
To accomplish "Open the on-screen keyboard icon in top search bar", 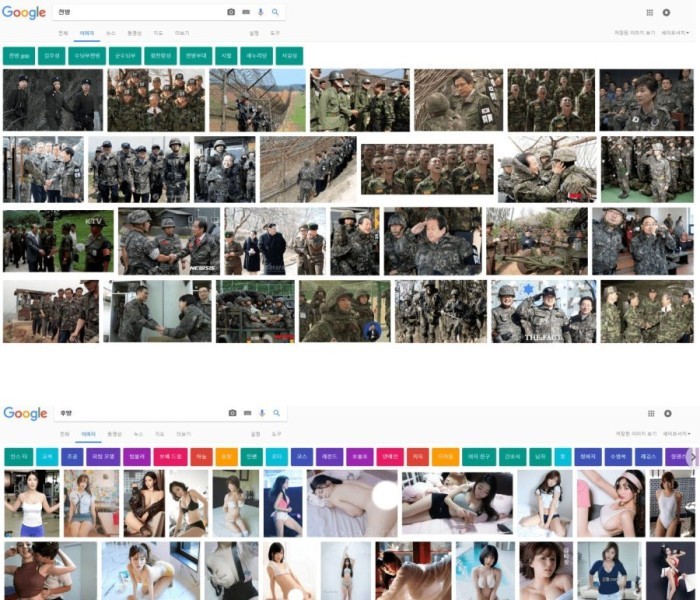I will [246, 12].
